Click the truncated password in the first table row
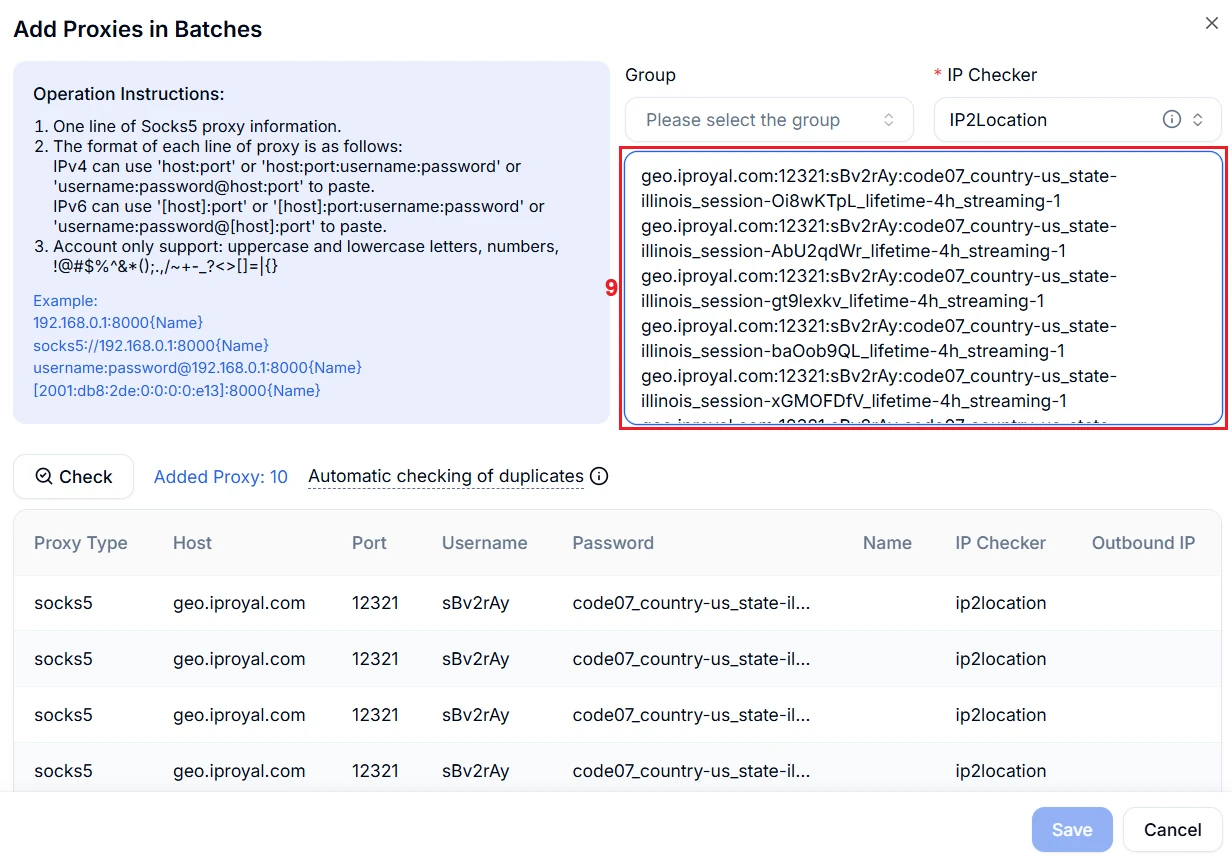Viewport: 1232px width, 857px height. (x=691, y=603)
